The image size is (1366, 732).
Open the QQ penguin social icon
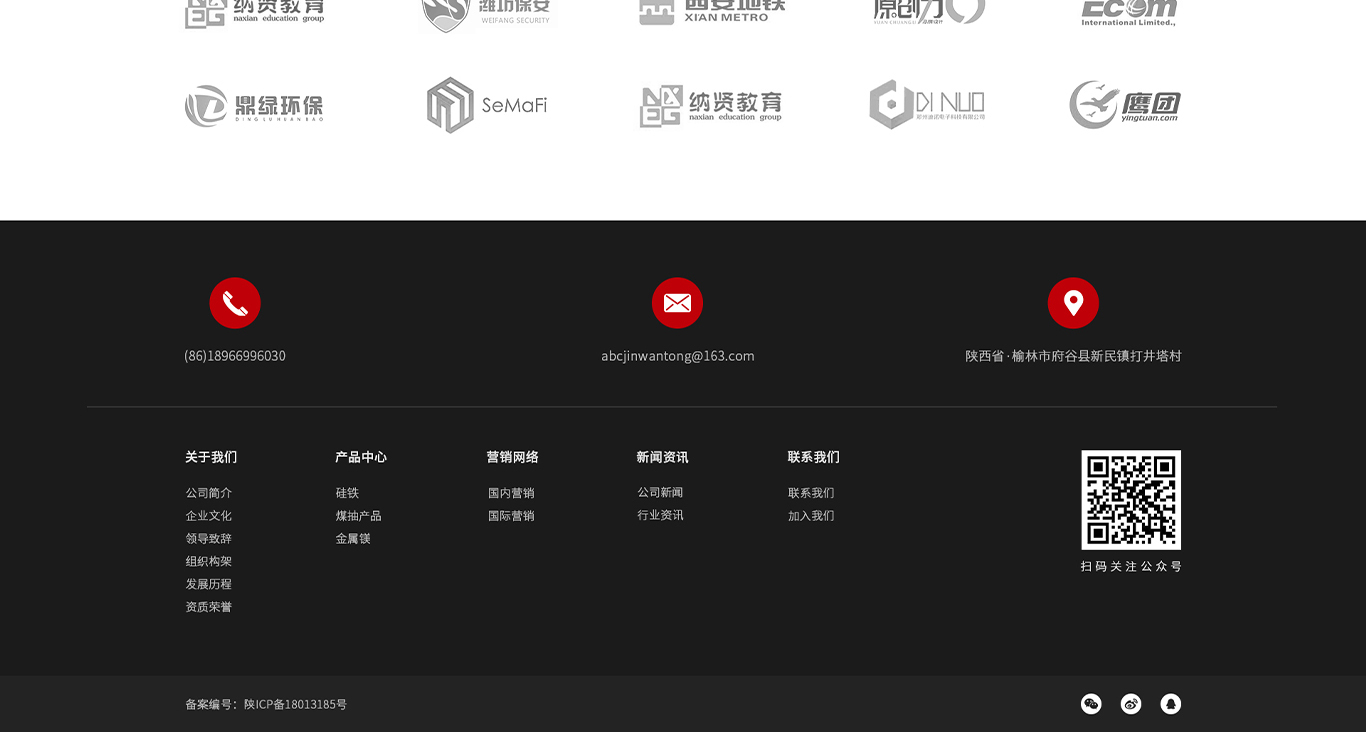[1171, 704]
